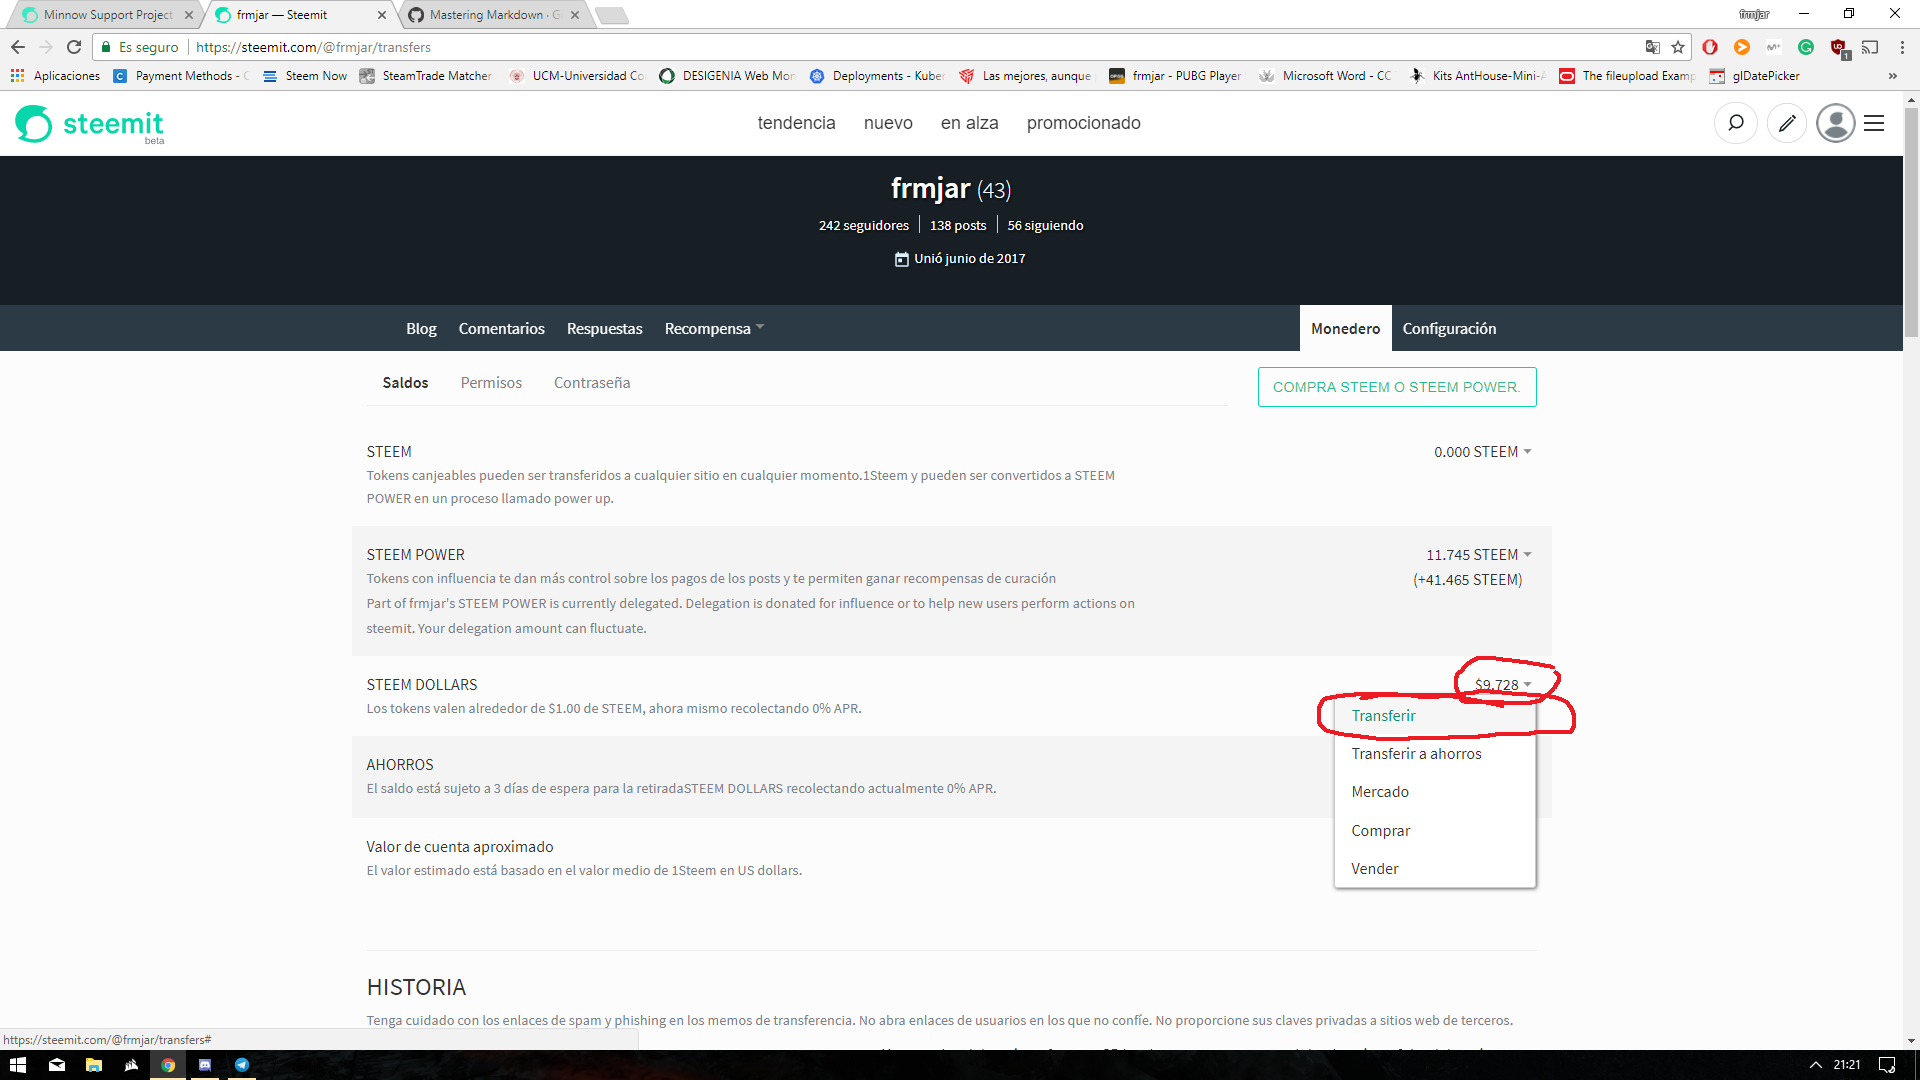Switch to the Permisos tab
Image resolution: width=1920 pixels, height=1080 pixels.
tap(491, 383)
